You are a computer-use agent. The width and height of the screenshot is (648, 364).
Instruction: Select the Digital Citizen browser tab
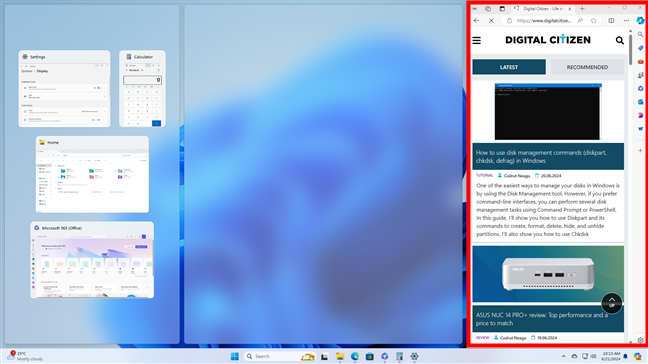click(x=543, y=9)
